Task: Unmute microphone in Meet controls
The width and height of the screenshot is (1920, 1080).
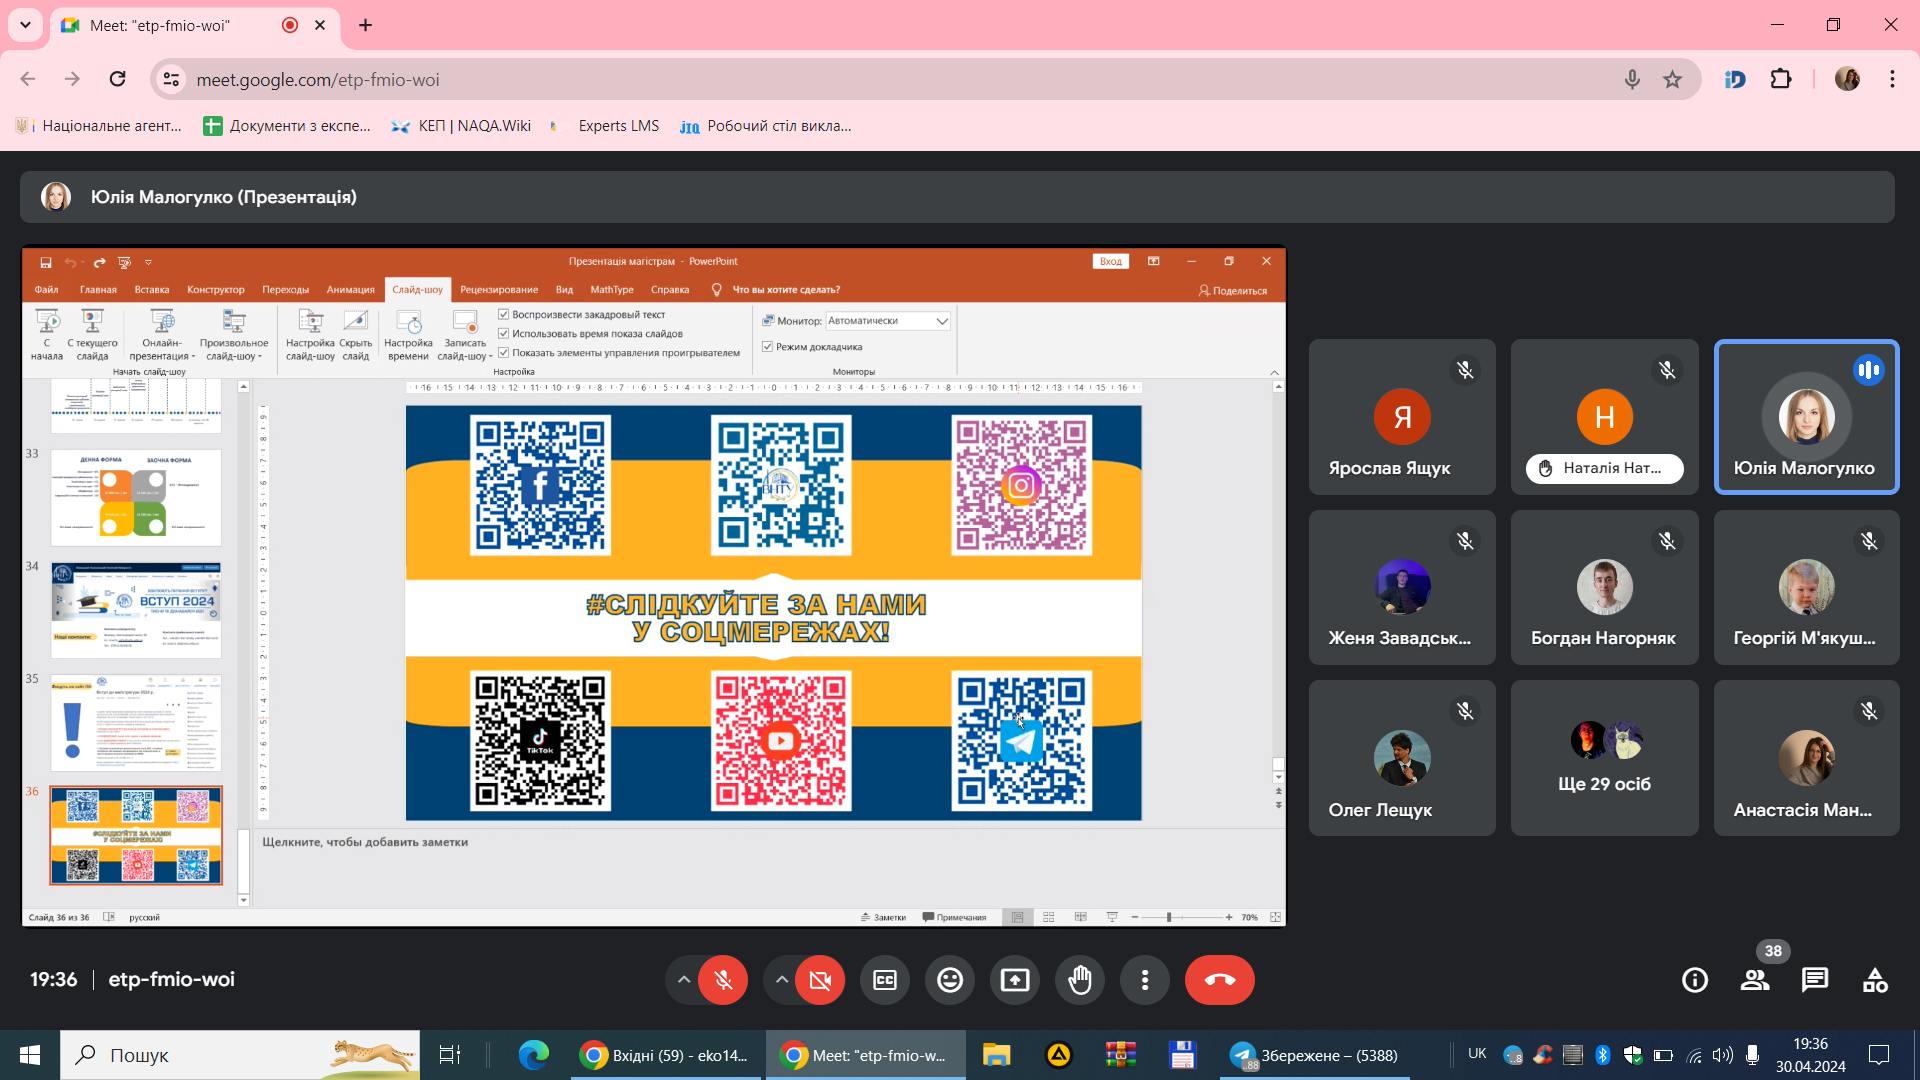Action: coord(723,980)
